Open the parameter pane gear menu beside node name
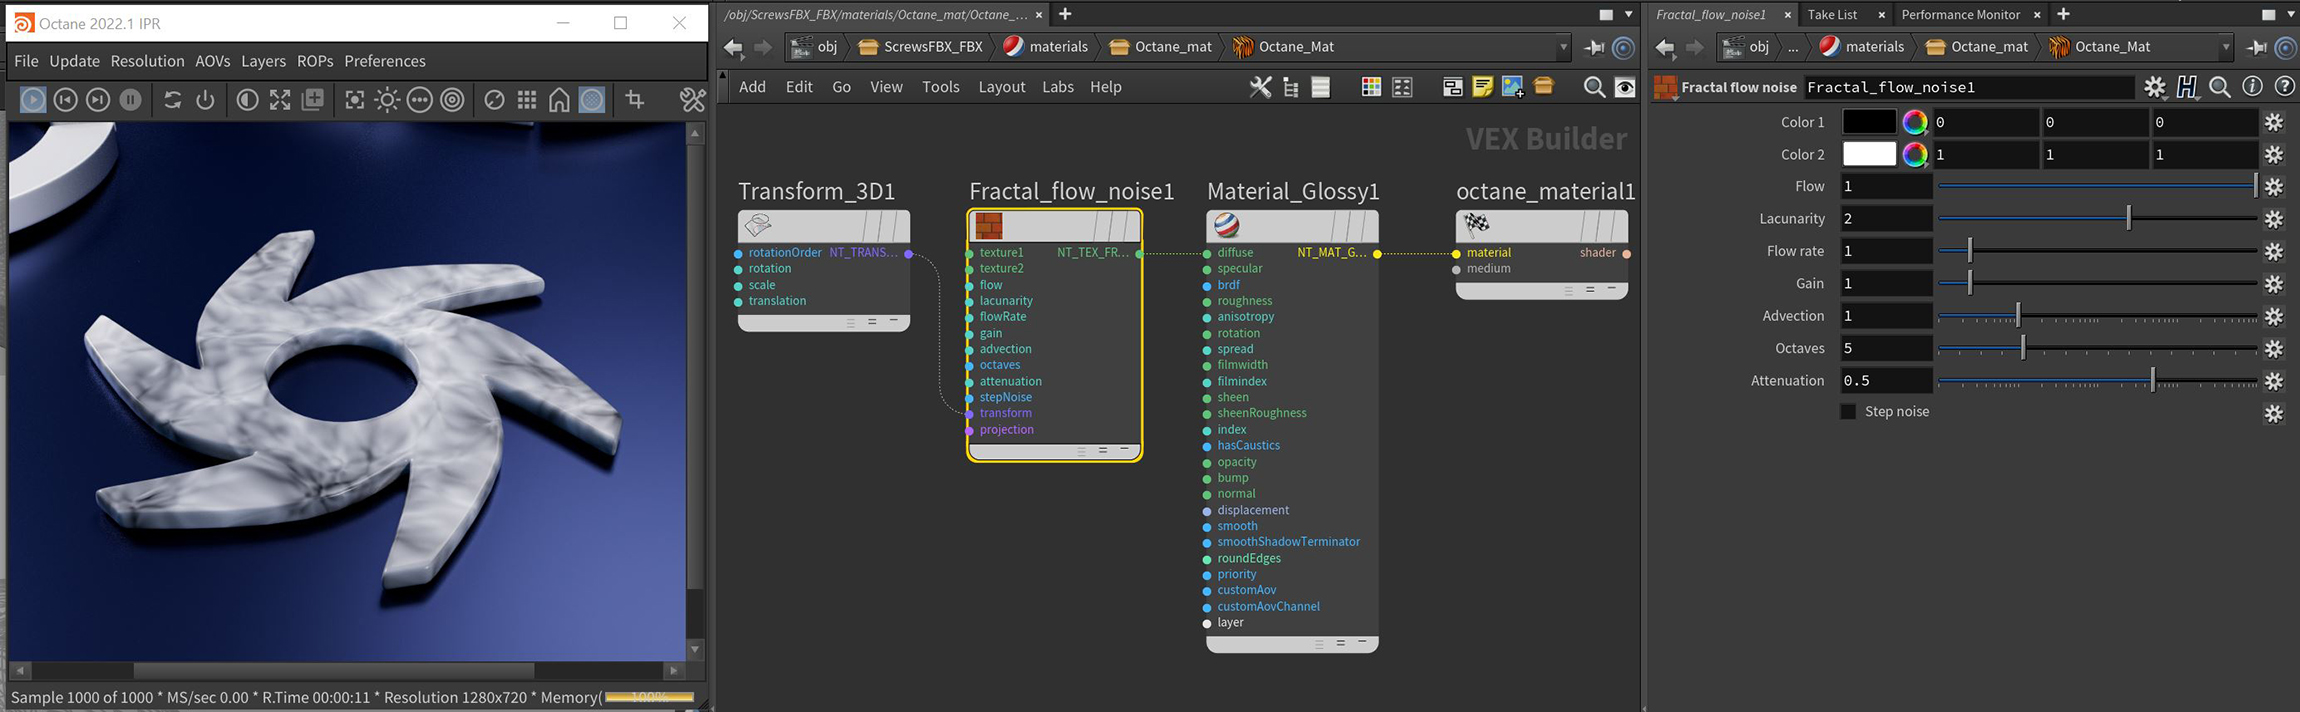This screenshot has width=2300, height=712. (x=2154, y=87)
